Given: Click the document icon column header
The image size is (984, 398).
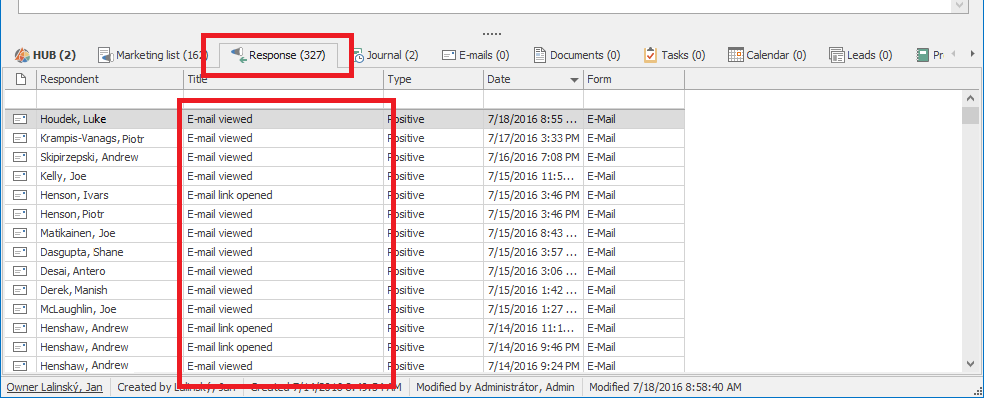Looking at the screenshot, I should pyautogui.click(x=21, y=79).
